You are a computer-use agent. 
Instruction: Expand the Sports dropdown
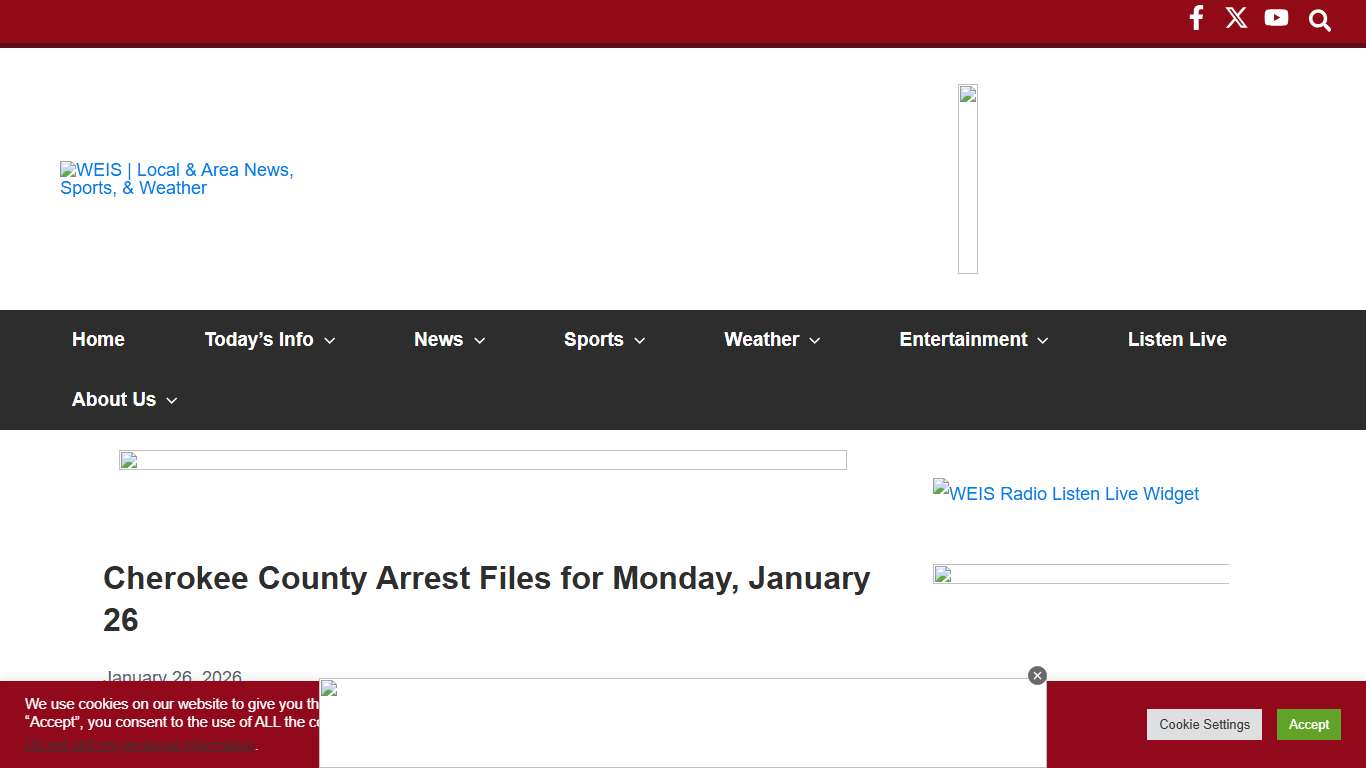tap(602, 339)
